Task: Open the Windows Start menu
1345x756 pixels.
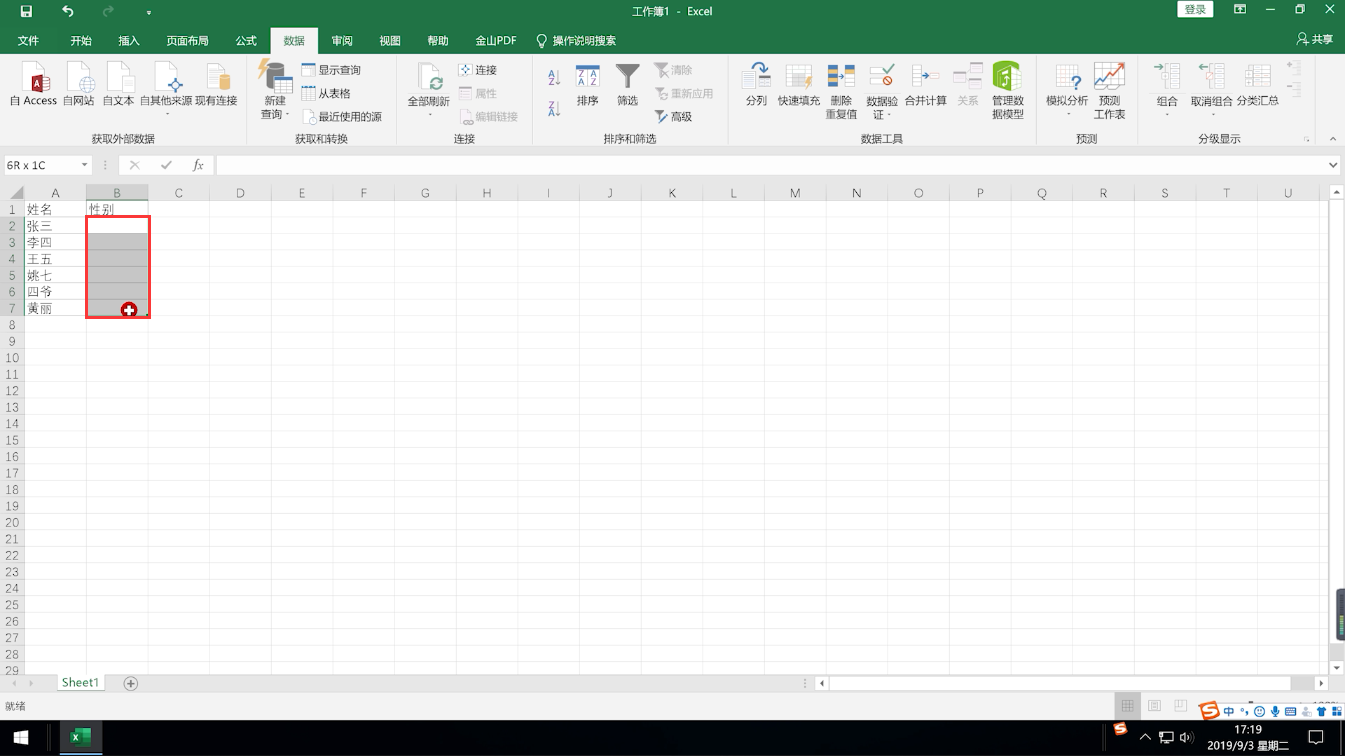Action: coord(21,738)
